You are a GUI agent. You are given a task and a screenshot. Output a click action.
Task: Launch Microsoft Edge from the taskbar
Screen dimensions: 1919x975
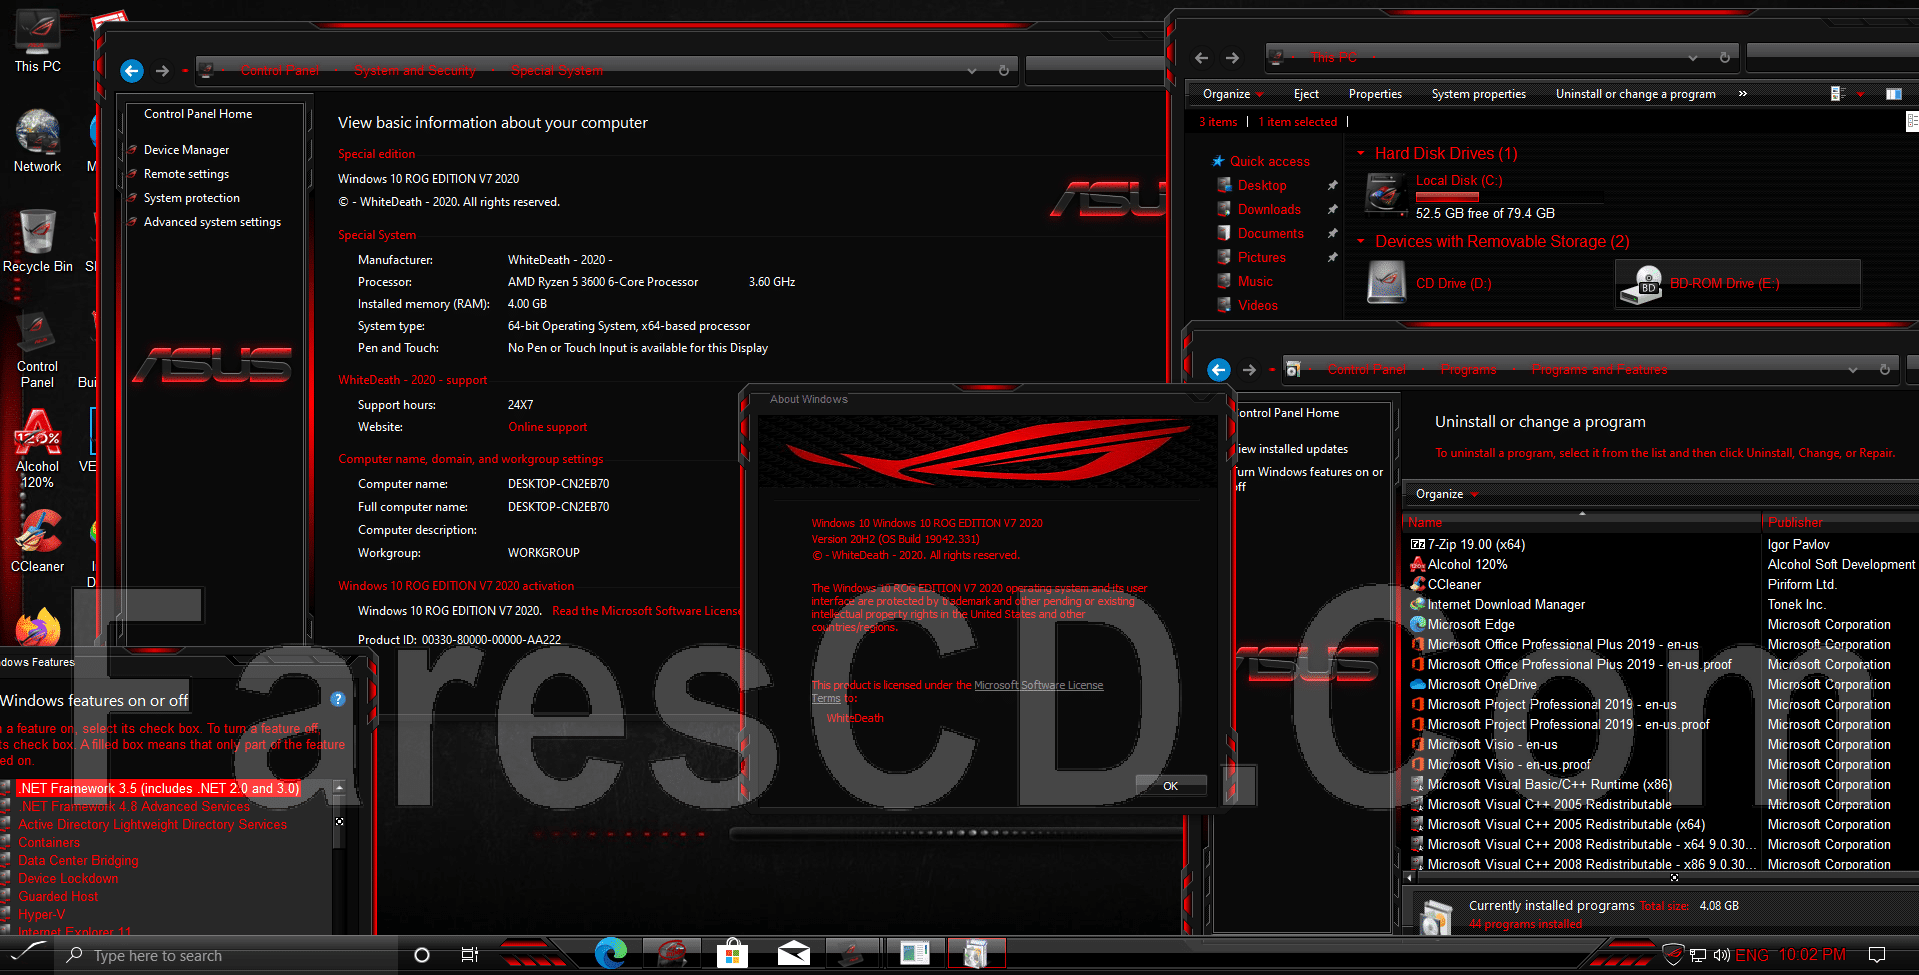(x=611, y=954)
